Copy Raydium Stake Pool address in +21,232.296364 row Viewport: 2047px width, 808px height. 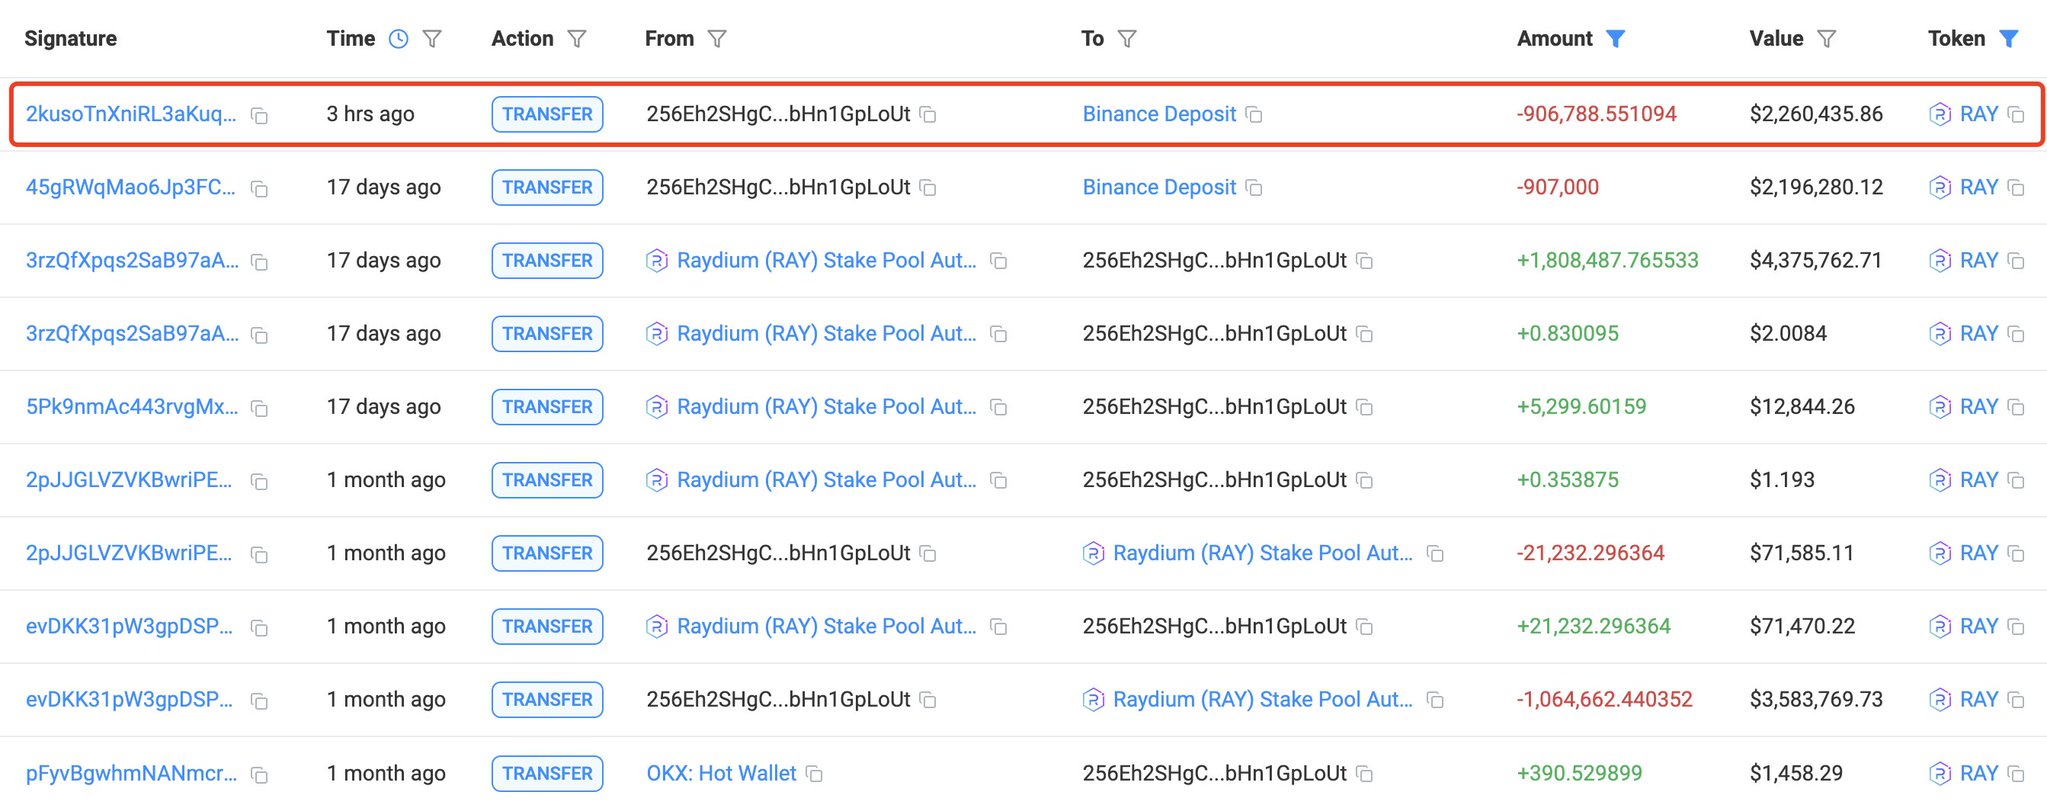998,627
